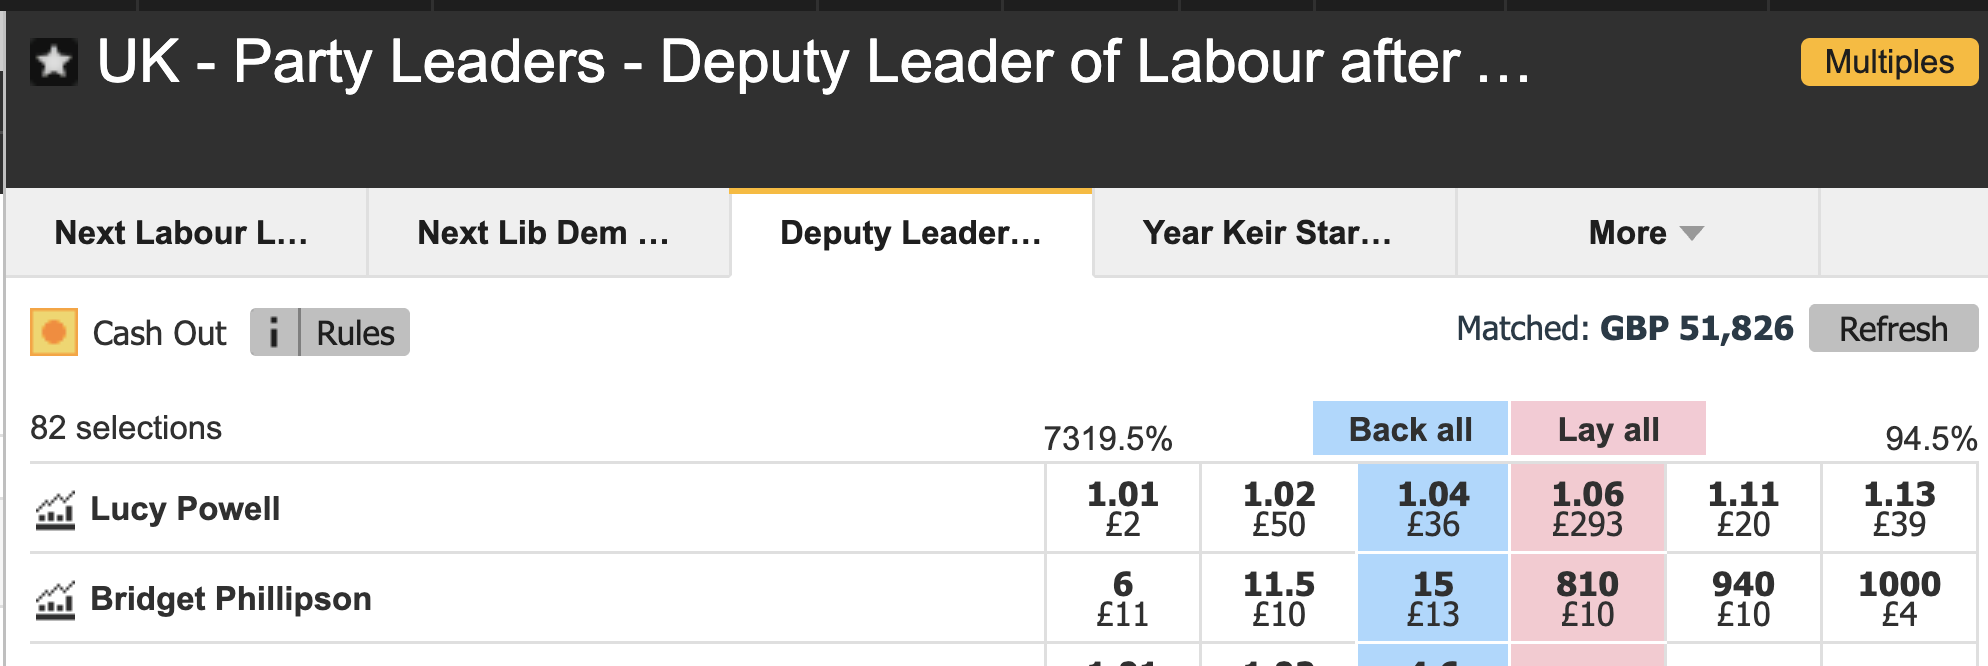This screenshot has height=666, width=1988.
Task: Lay Lucy Powell at 1.06
Action: (1587, 508)
